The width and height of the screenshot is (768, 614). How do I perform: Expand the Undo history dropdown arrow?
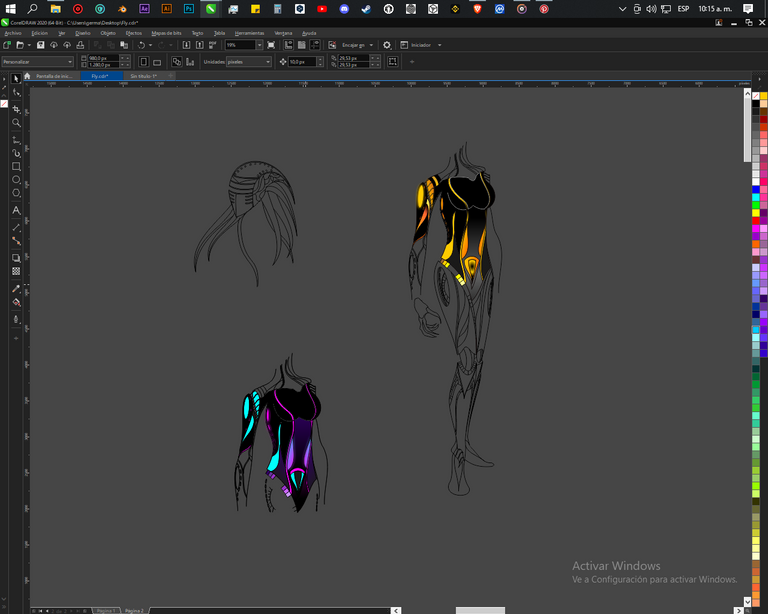click(x=150, y=45)
